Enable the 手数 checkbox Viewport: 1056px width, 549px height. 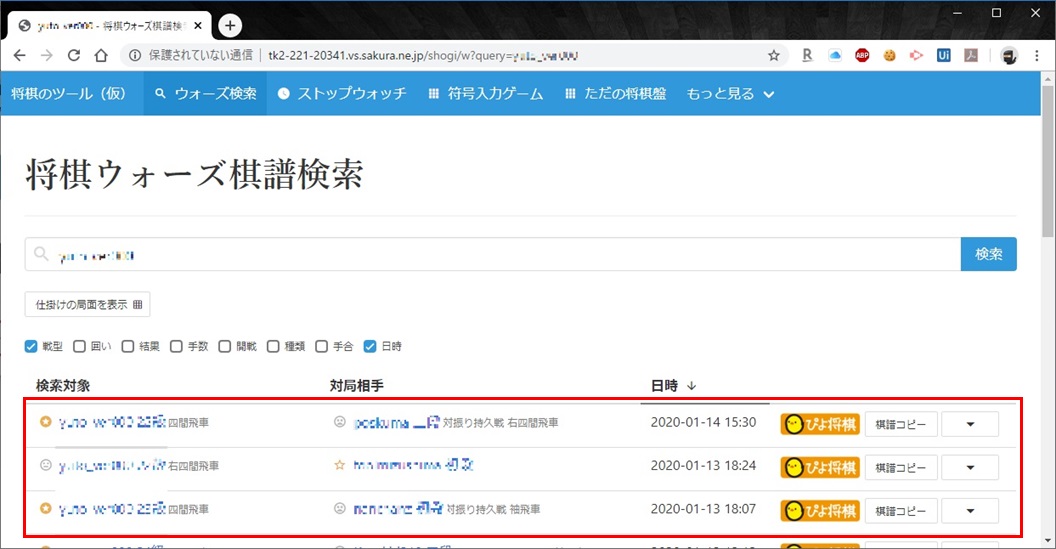pyautogui.click(x=176, y=346)
